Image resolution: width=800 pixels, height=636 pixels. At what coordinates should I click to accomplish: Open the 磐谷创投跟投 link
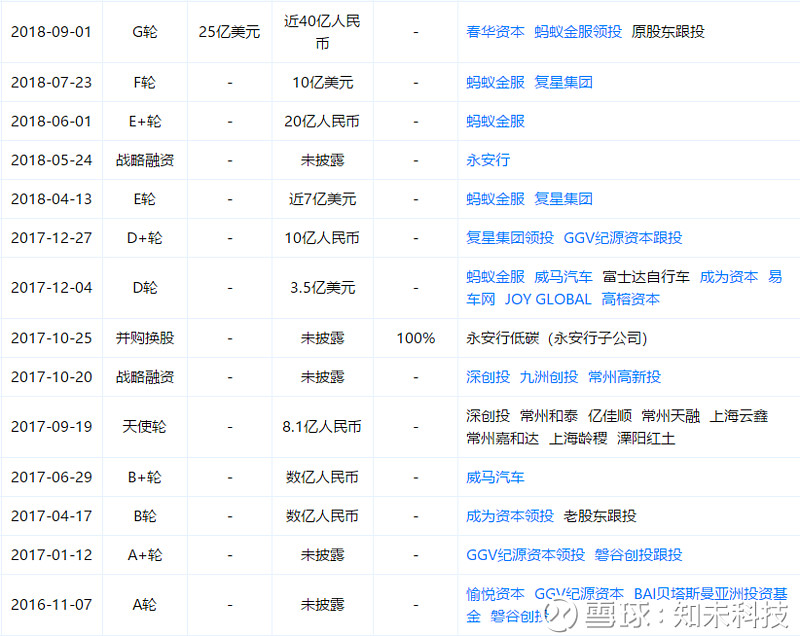coord(638,555)
